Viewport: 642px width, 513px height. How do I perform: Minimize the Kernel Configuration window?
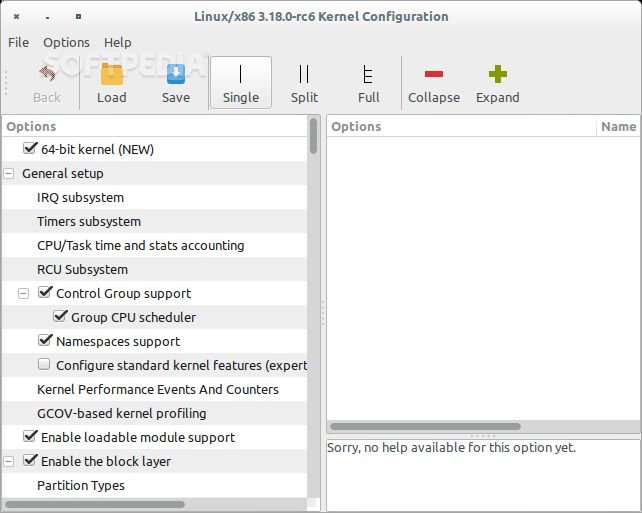tap(48, 17)
